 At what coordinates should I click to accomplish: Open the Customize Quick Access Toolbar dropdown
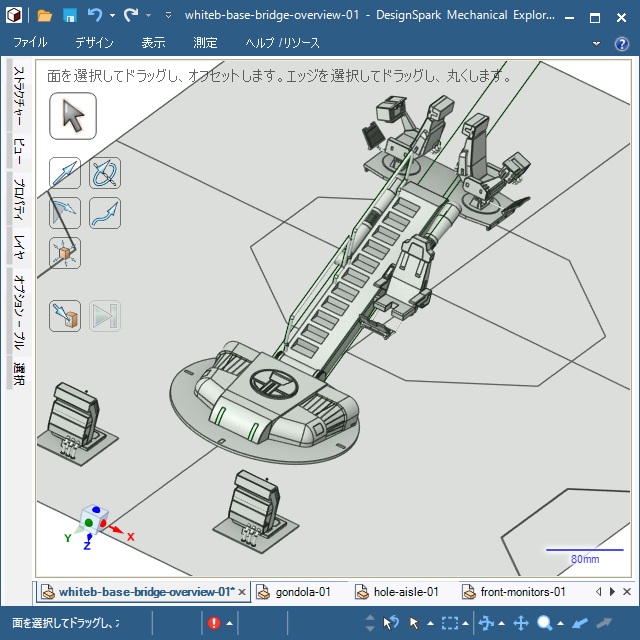coord(168,16)
